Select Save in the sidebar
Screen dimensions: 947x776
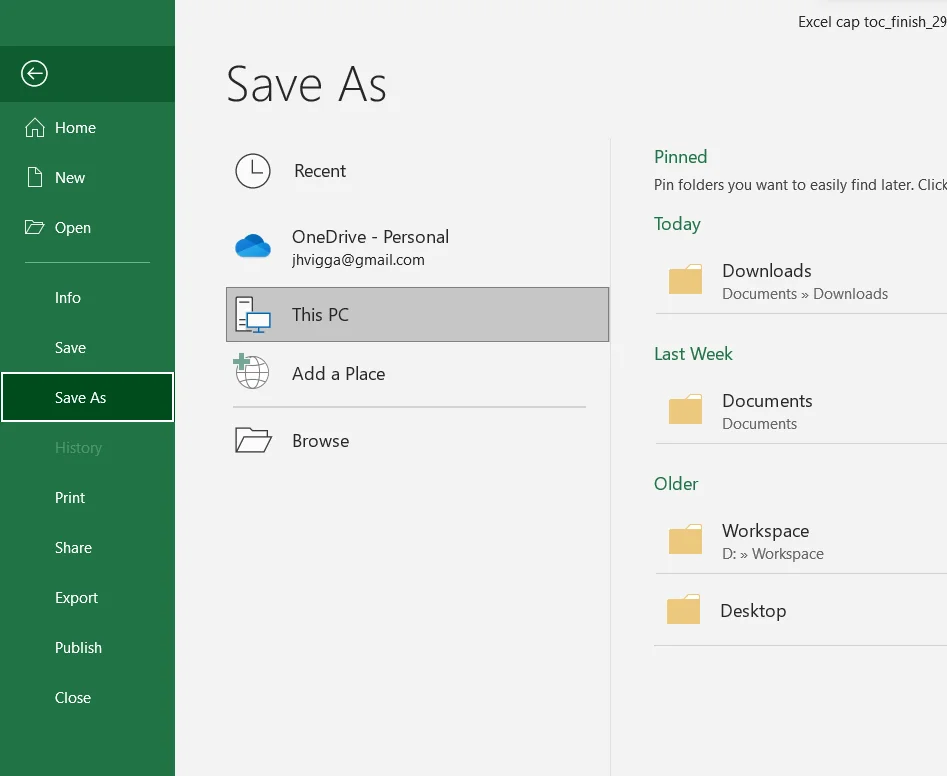coord(88,348)
